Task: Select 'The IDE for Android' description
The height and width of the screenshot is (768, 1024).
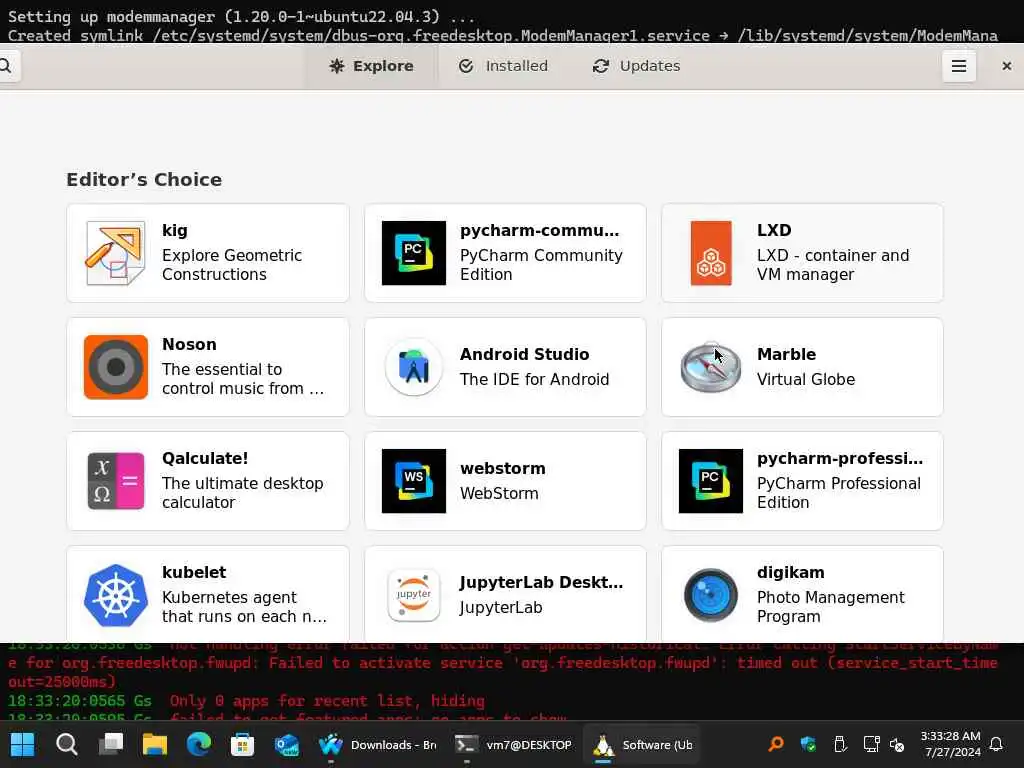Action: [x=534, y=379]
